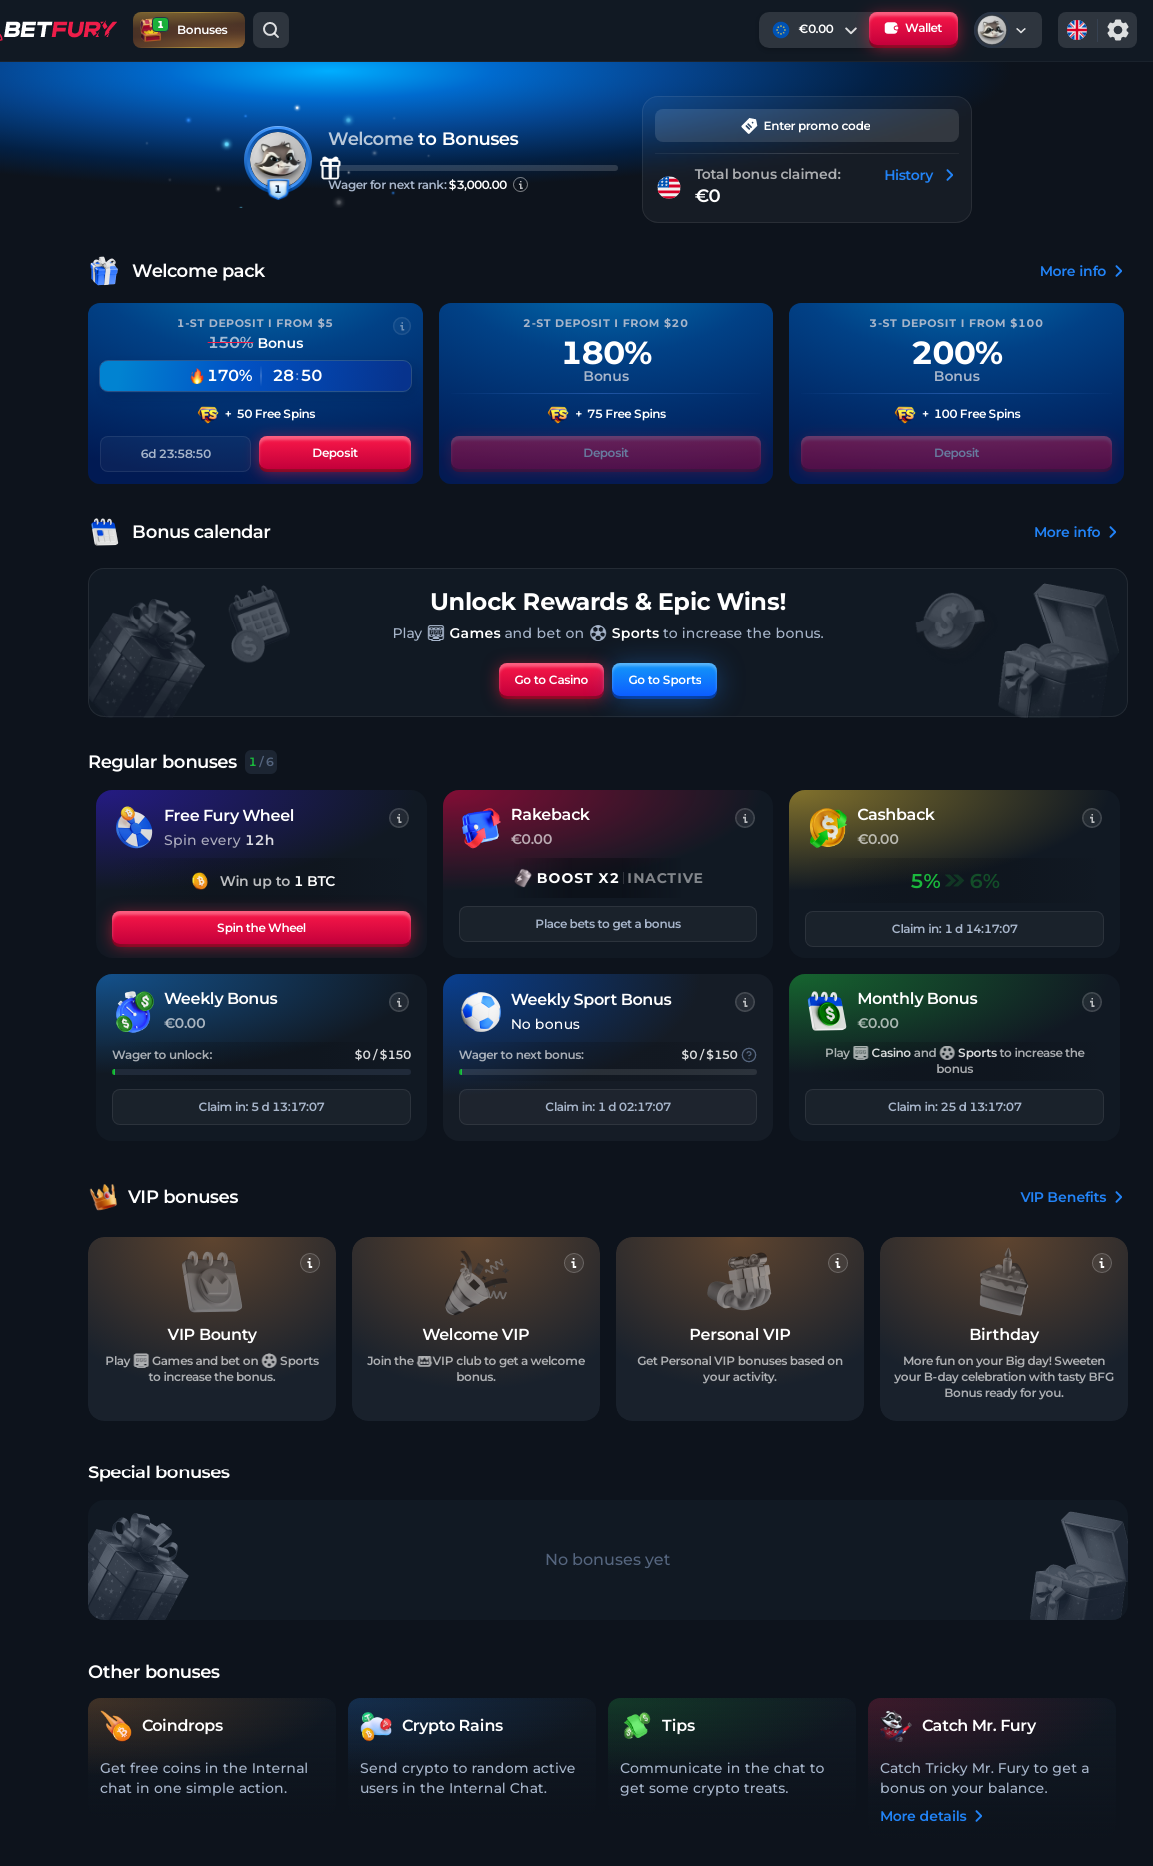Open the Bonuses tab in header
The image size is (1153, 1866).
click(189, 30)
